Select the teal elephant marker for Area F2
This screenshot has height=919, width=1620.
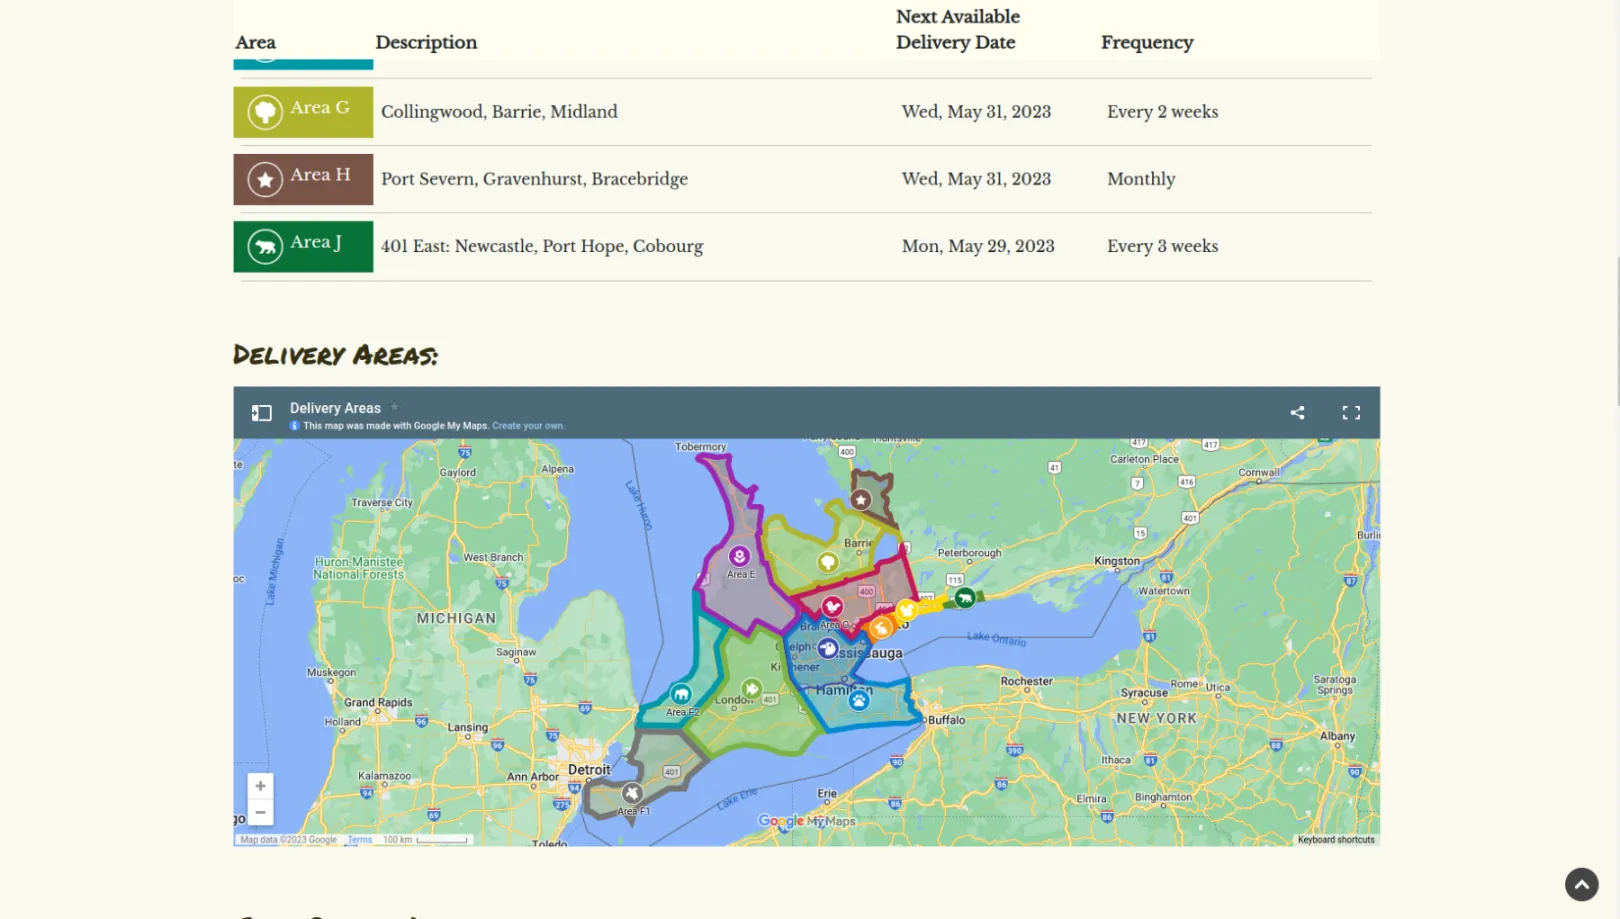(x=681, y=694)
